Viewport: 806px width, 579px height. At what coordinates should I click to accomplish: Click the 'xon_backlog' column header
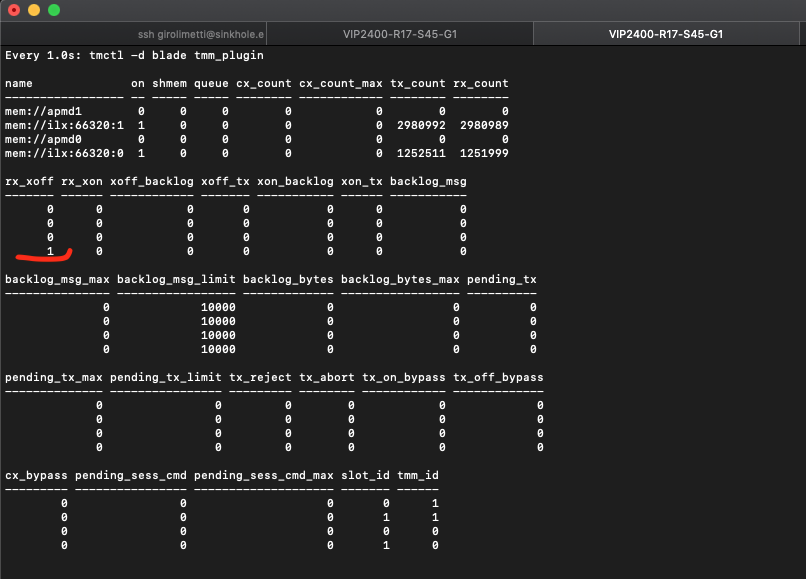click(295, 182)
